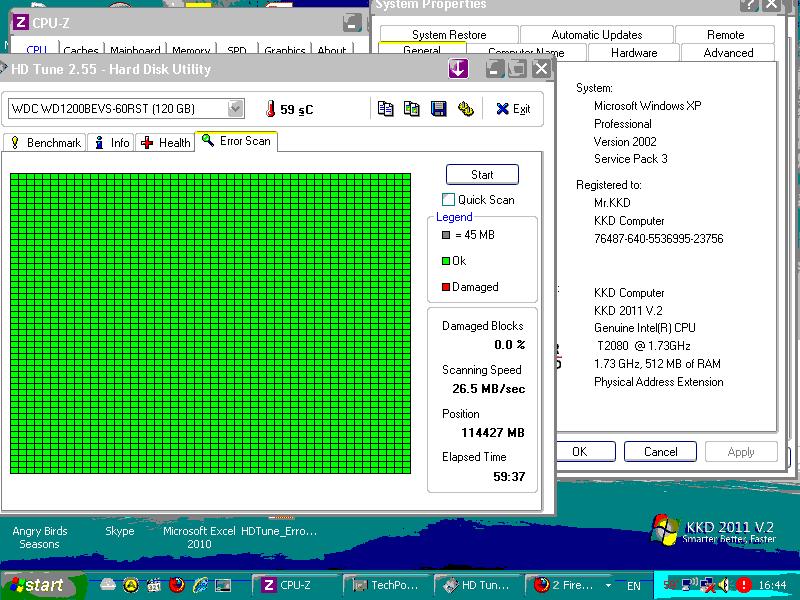The width and height of the screenshot is (800, 600).
Task: Open HD Tune options via the wrench icon
Action: coord(465,109)
